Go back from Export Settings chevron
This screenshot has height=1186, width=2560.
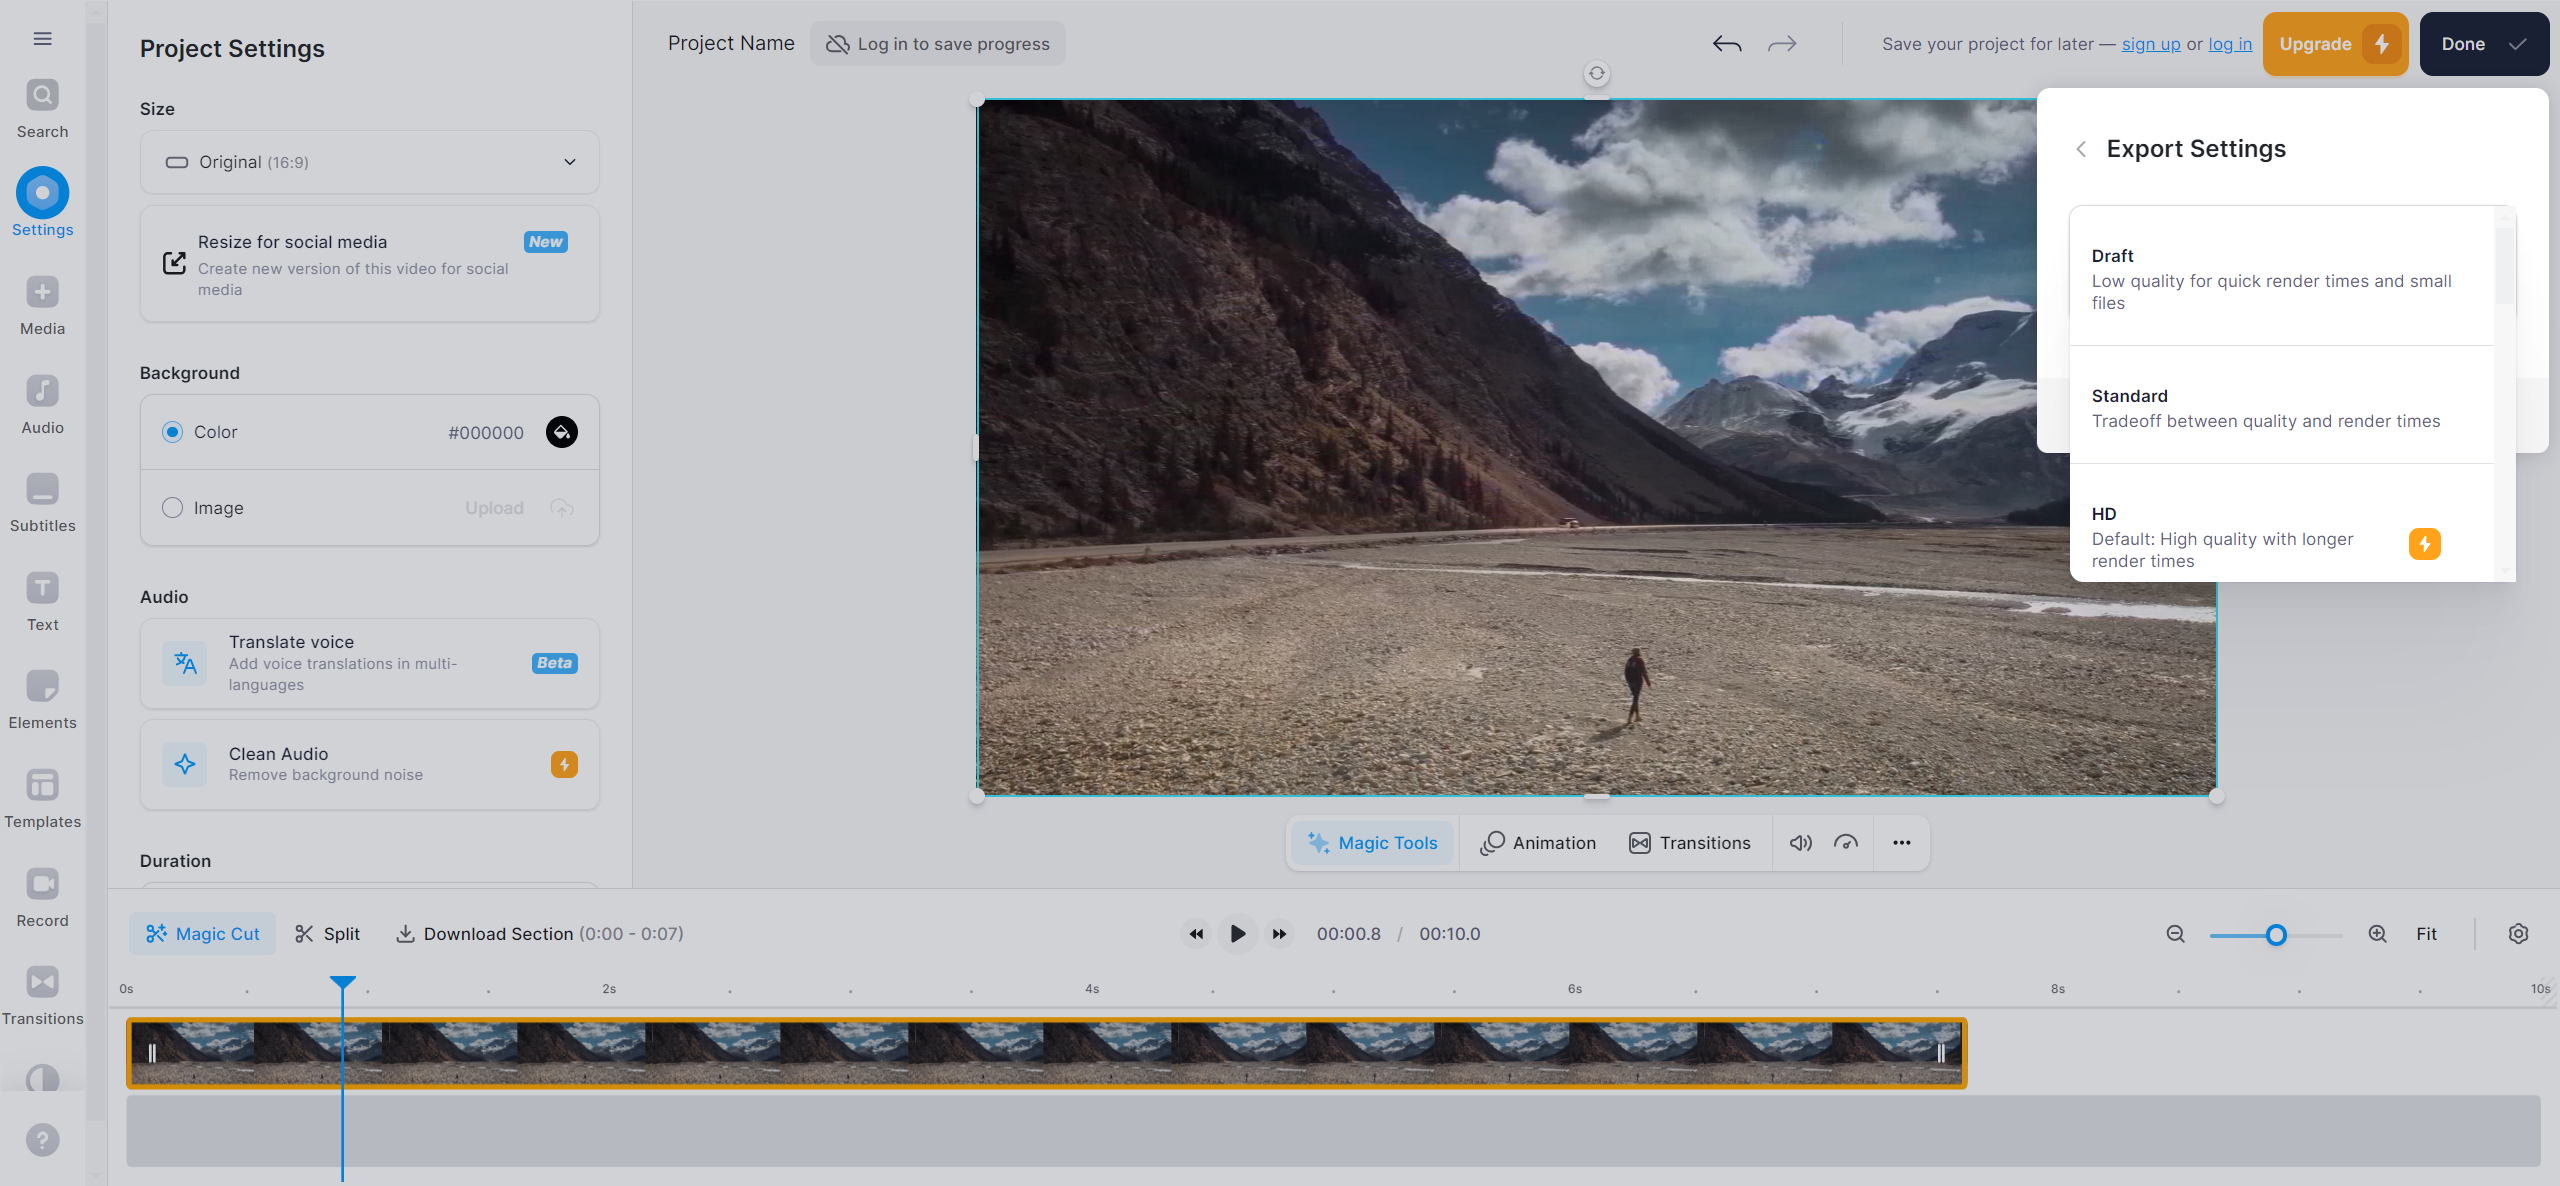[2081, 149]
